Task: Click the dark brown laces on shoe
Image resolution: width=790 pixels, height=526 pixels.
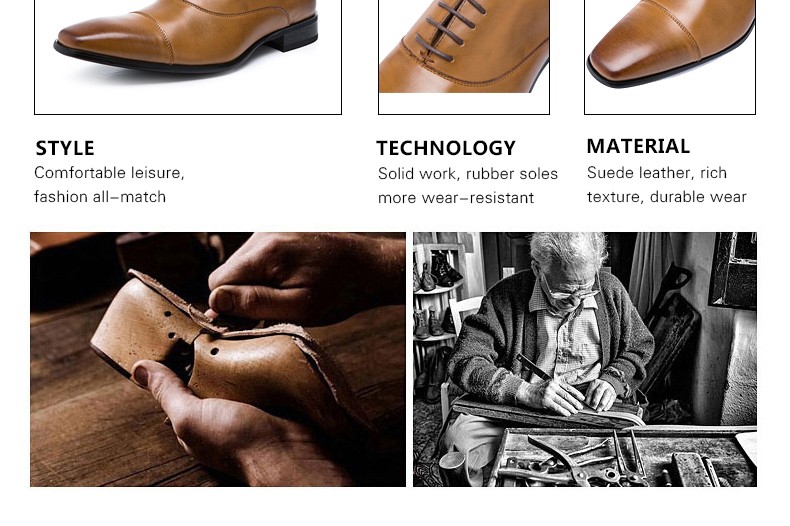Action: click(x=448, y=28)
